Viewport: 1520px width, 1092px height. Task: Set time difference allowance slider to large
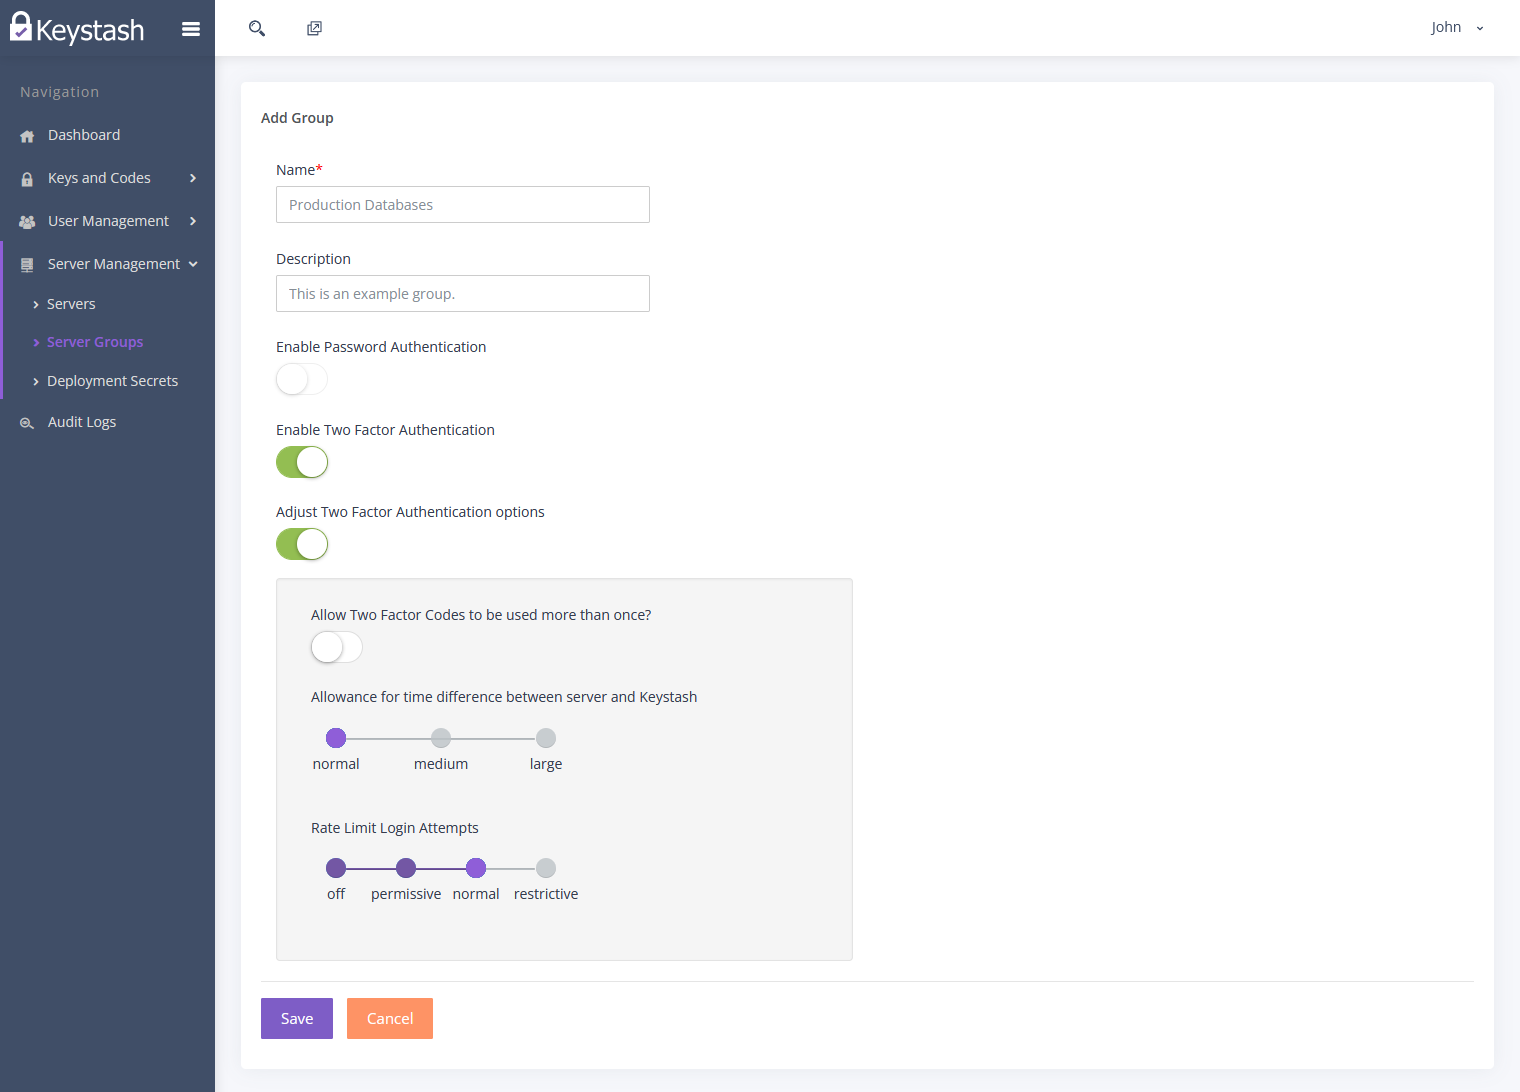coord(545,737)
